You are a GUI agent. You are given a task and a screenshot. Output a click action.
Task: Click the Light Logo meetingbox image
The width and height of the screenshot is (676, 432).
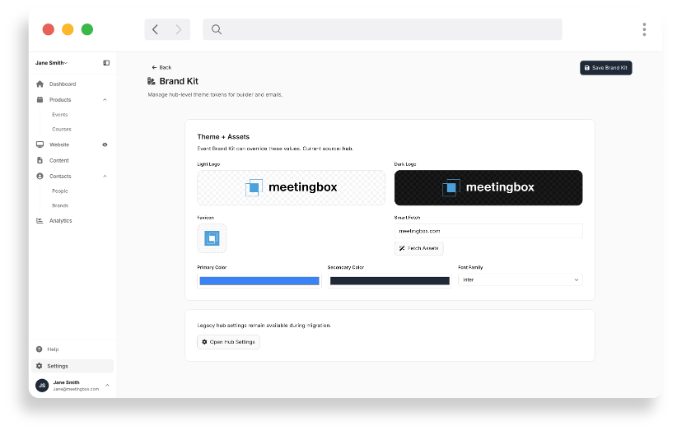[x=291, y=188]
